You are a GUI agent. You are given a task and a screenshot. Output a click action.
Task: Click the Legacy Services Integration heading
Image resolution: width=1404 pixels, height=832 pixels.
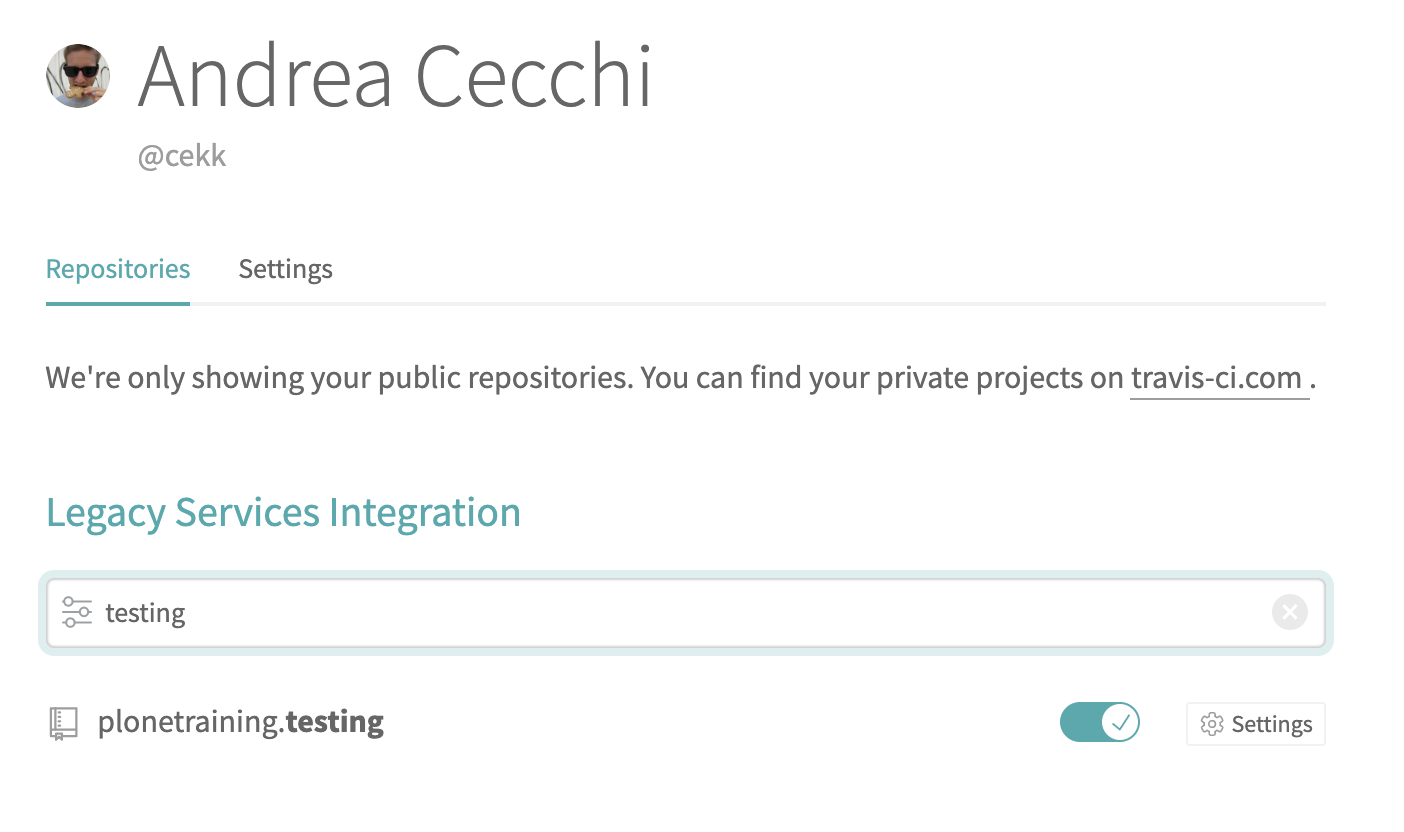(x=284, y=512)
